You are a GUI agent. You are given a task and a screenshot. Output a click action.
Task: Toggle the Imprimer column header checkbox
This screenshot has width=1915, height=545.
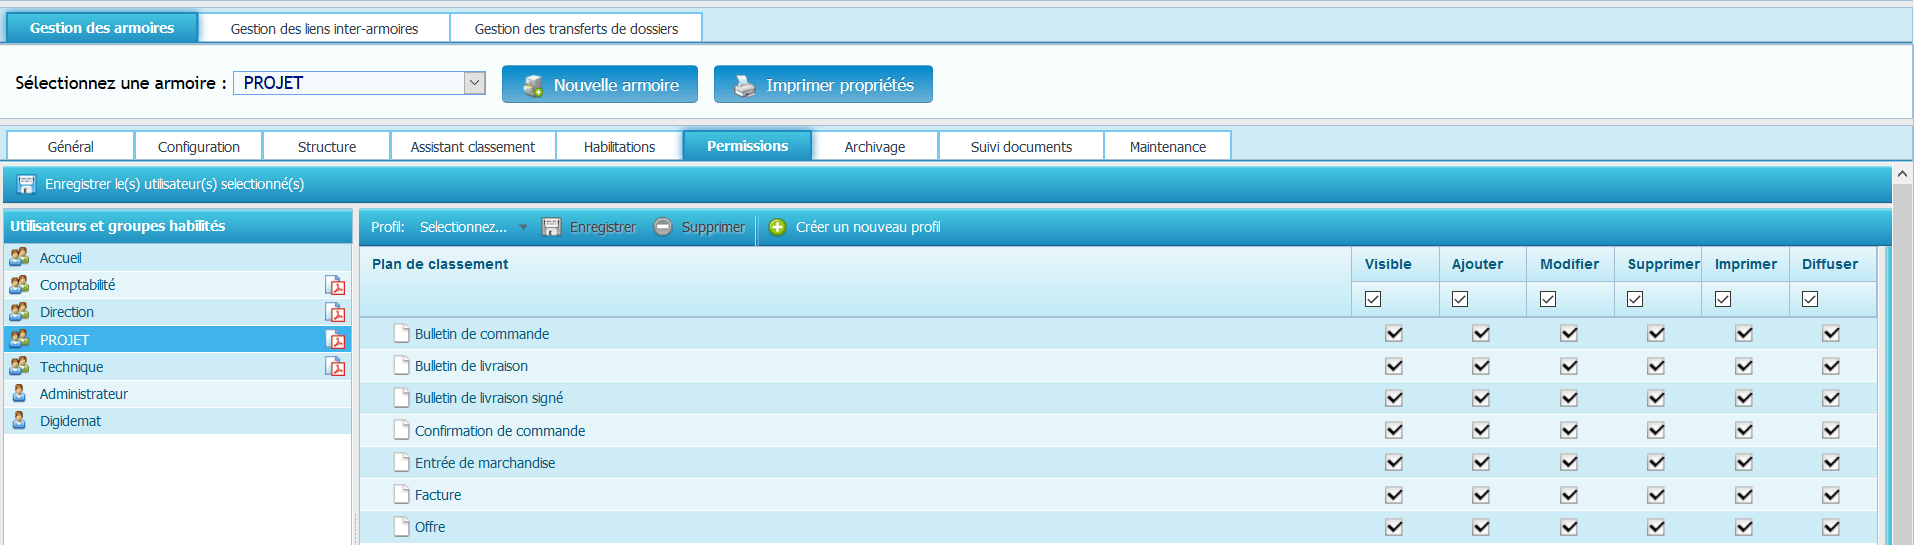(x=1723, y=299)
